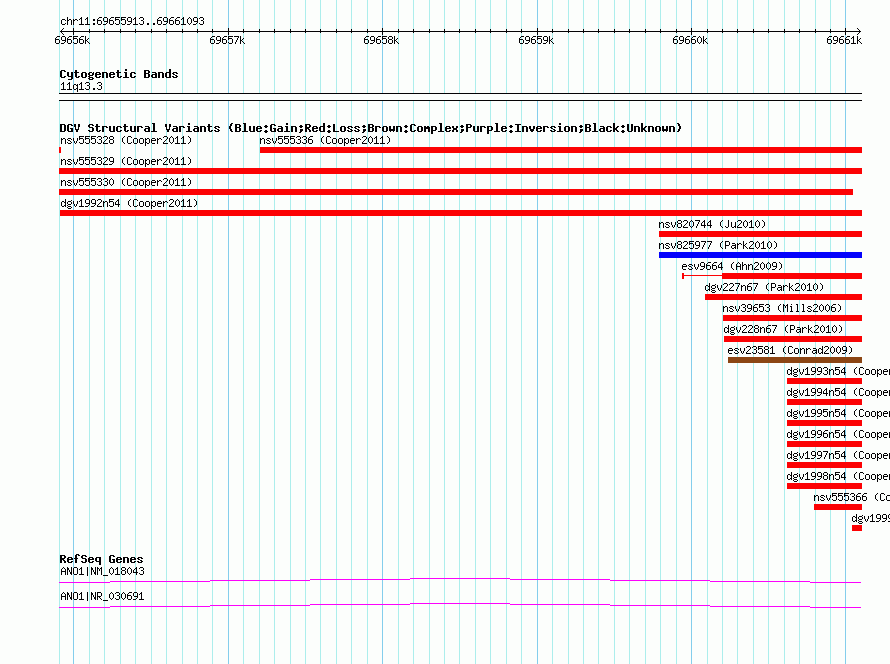Open the DGV Structural Variants track title
This screenshot has width=890, height=664.
click(371, 128)
